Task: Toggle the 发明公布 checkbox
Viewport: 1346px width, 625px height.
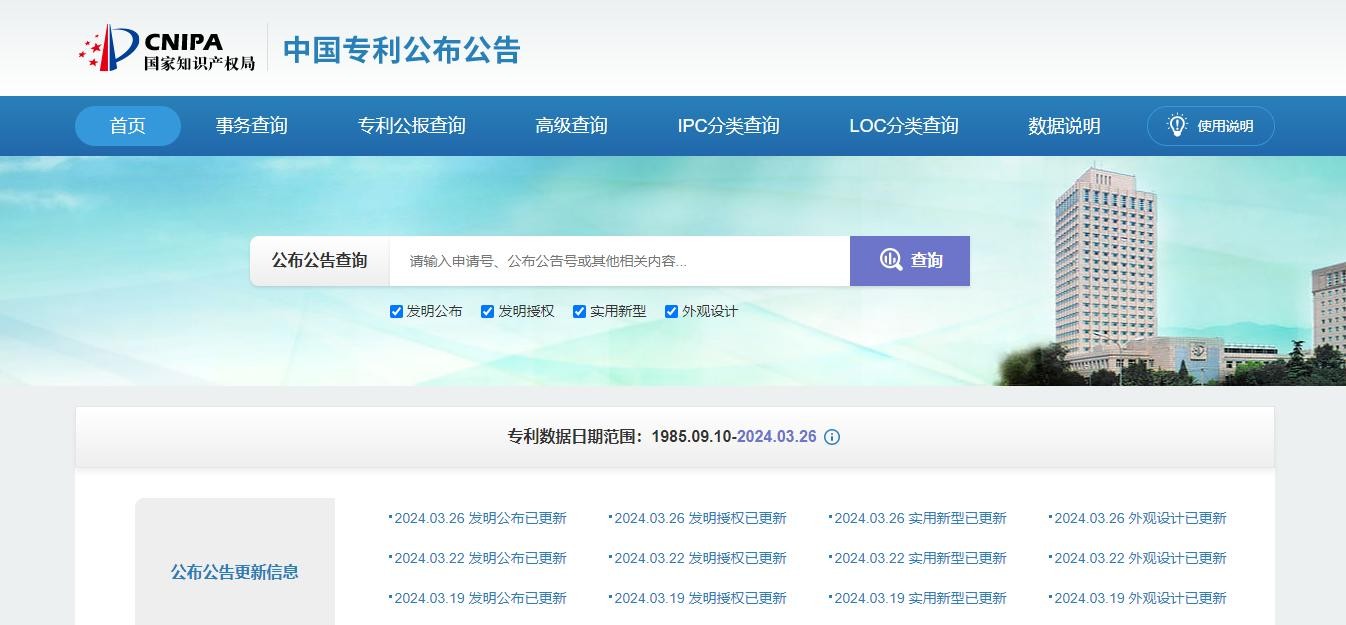Action: [396, 311]
